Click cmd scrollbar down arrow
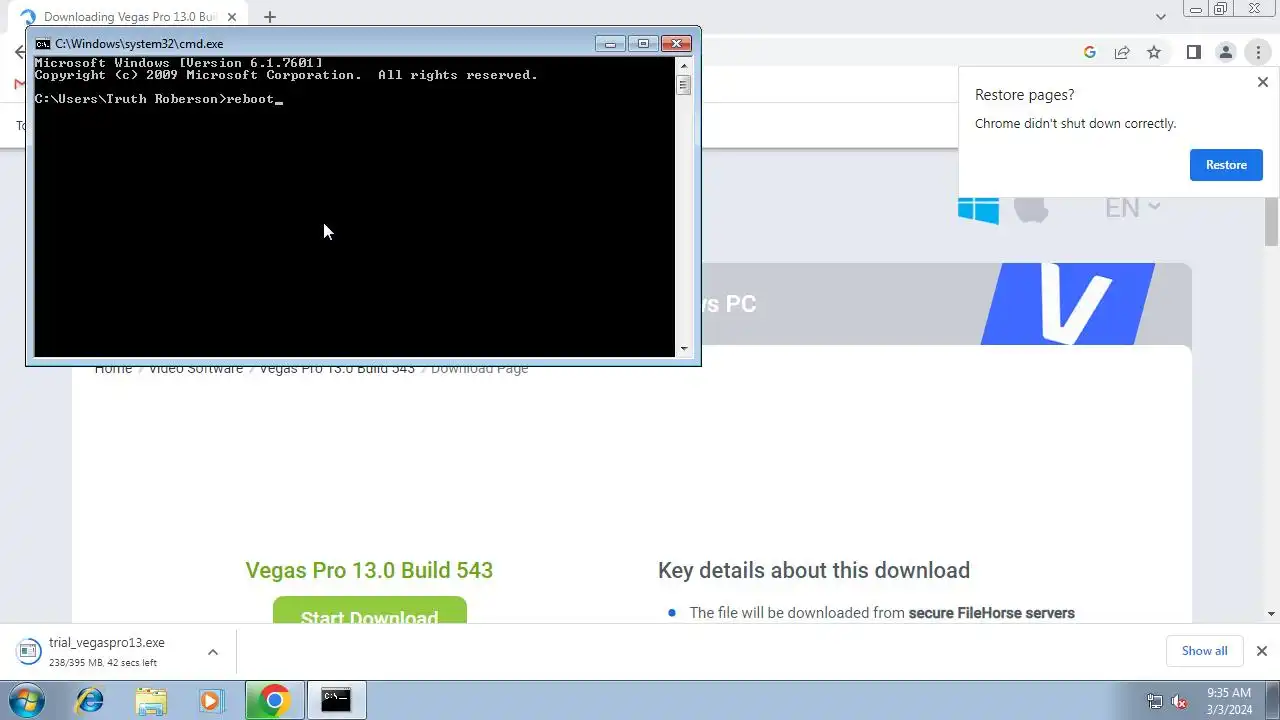Image resolution: width=1280 pixels, height=720 pixels. [x=684, y=349]
